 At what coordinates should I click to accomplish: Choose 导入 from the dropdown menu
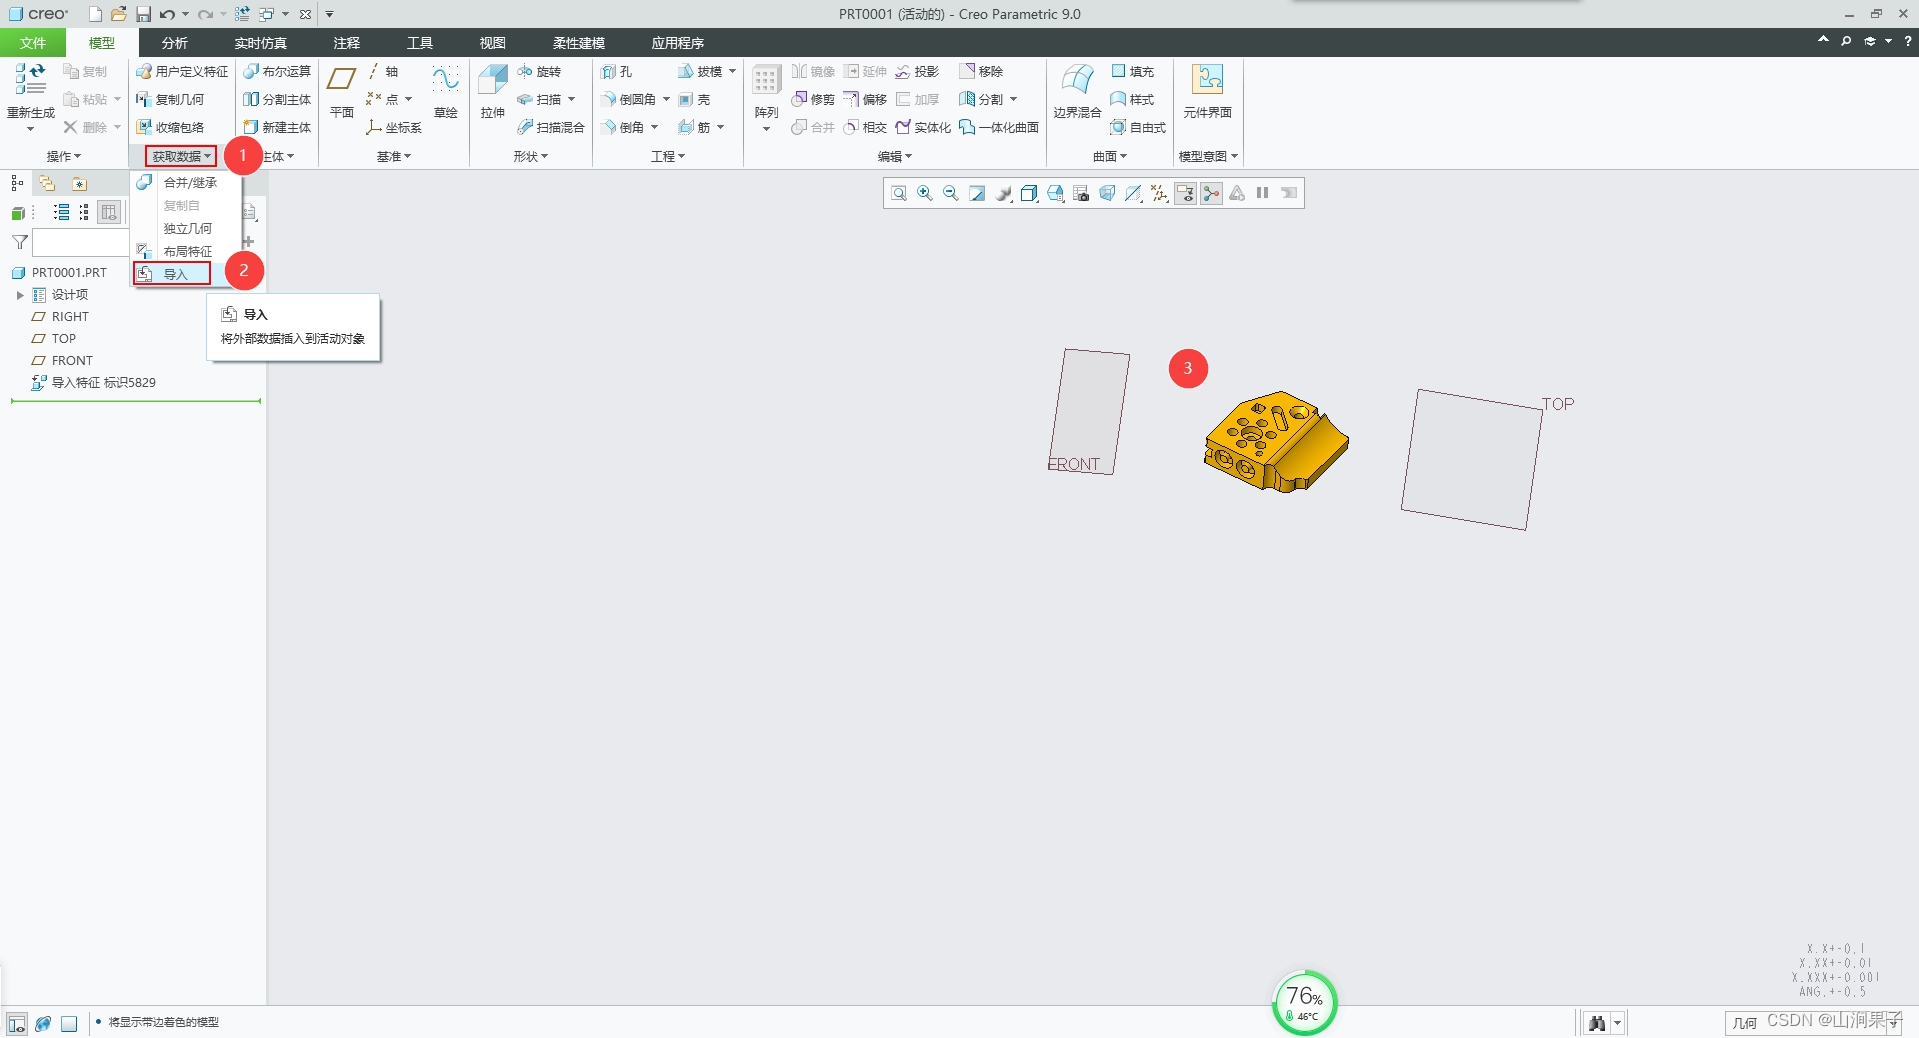pyautogui.click(x=175, y=274)
